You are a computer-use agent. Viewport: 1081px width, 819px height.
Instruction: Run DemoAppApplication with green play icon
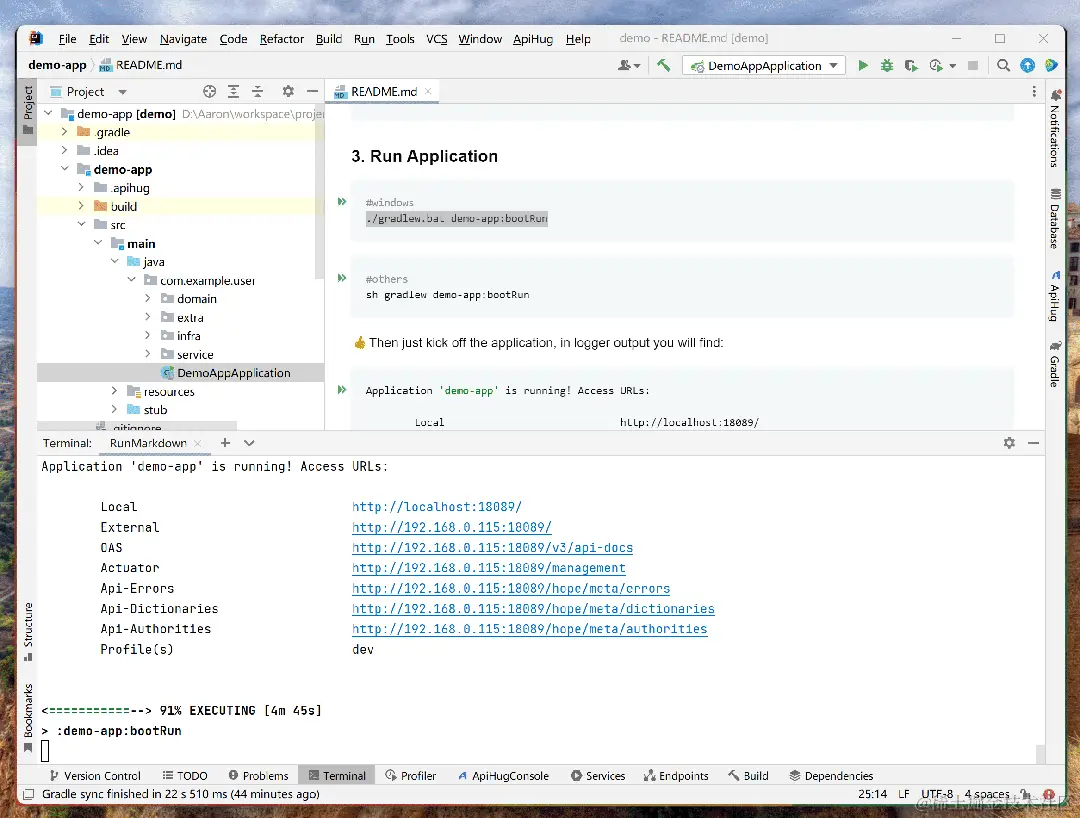pos(862,65)
